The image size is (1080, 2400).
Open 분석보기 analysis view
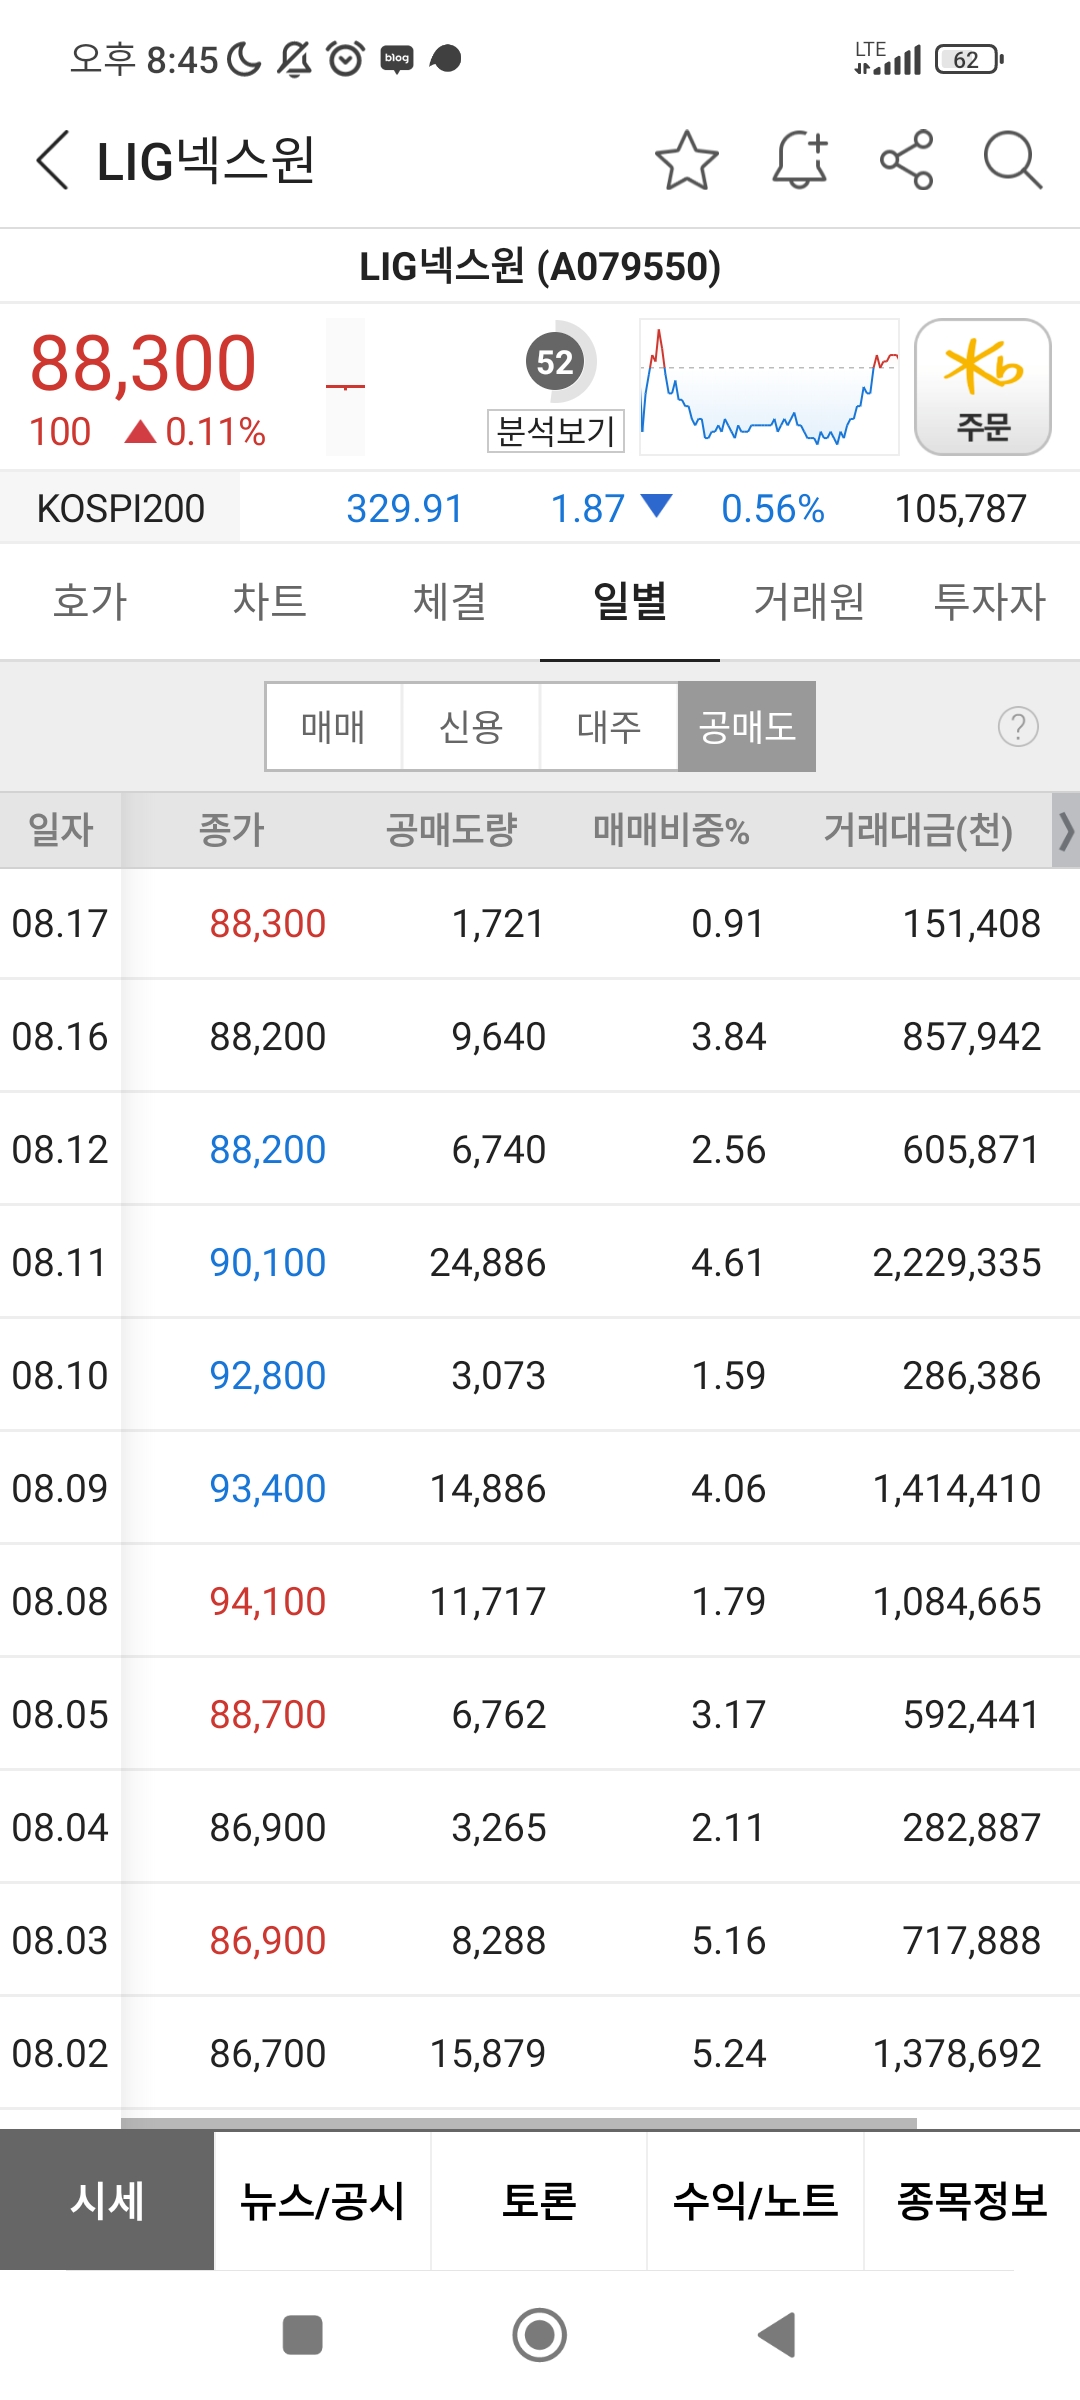coord(556,431)
